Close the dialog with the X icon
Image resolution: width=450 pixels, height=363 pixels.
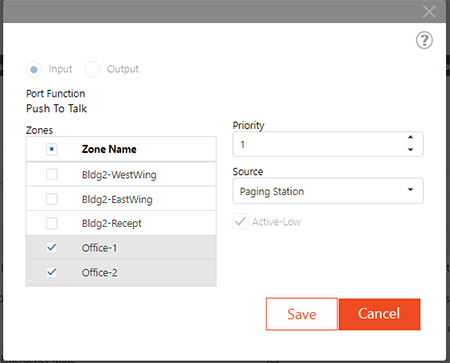pos(429,12)
